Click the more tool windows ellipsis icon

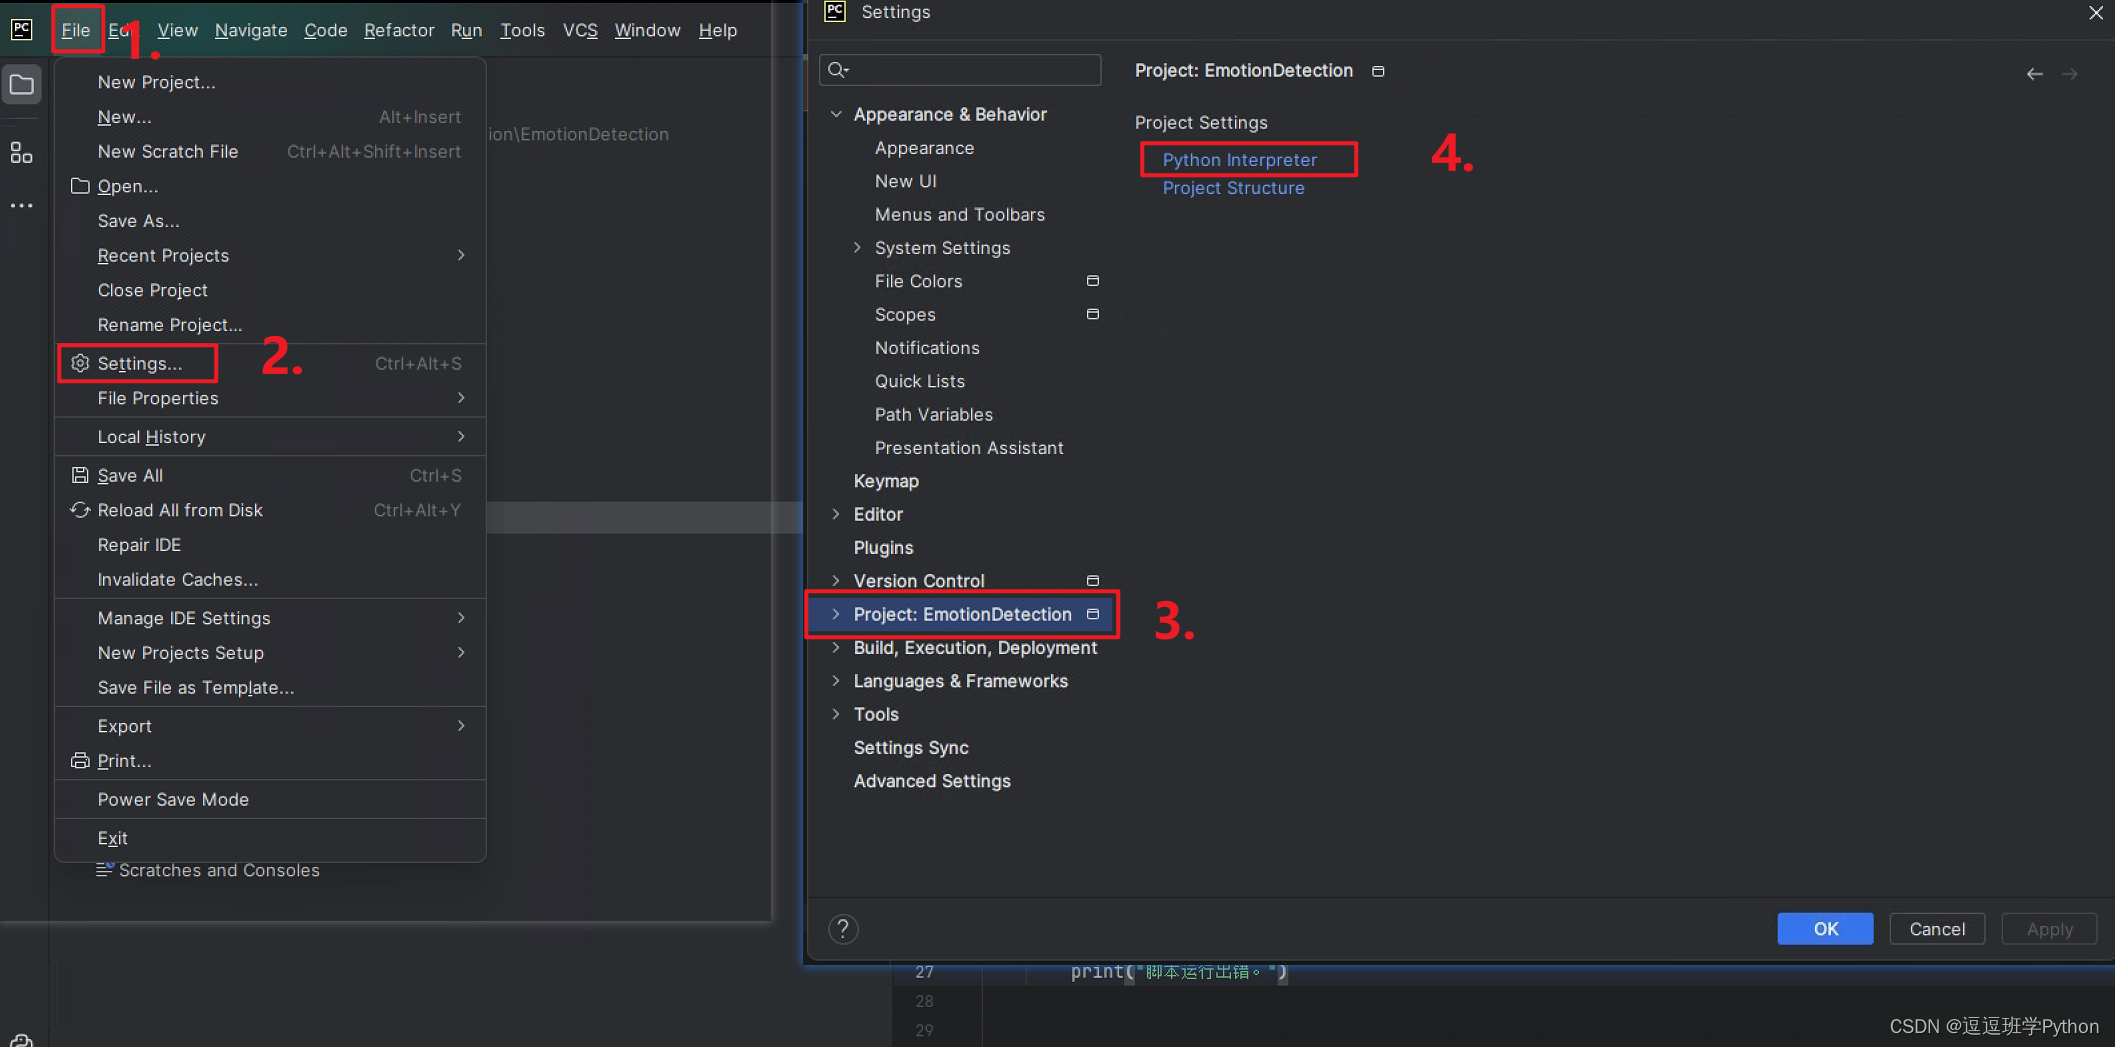(x=22, y=206)
